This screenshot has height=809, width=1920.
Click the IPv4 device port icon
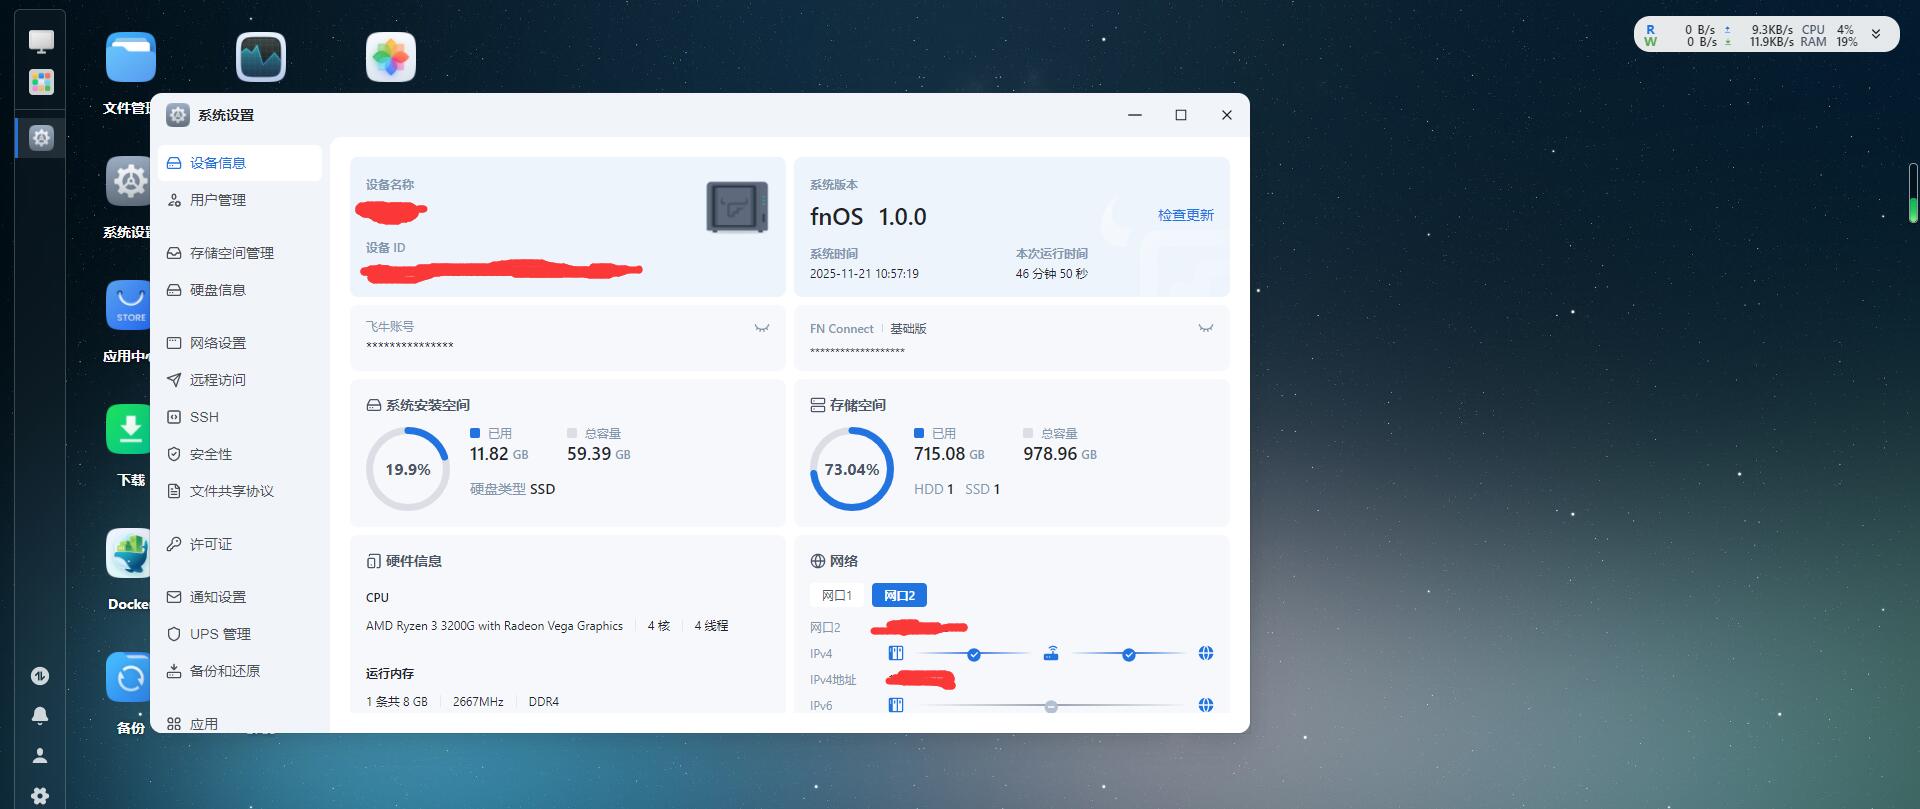pyautogui.click(x=896, y=653)
